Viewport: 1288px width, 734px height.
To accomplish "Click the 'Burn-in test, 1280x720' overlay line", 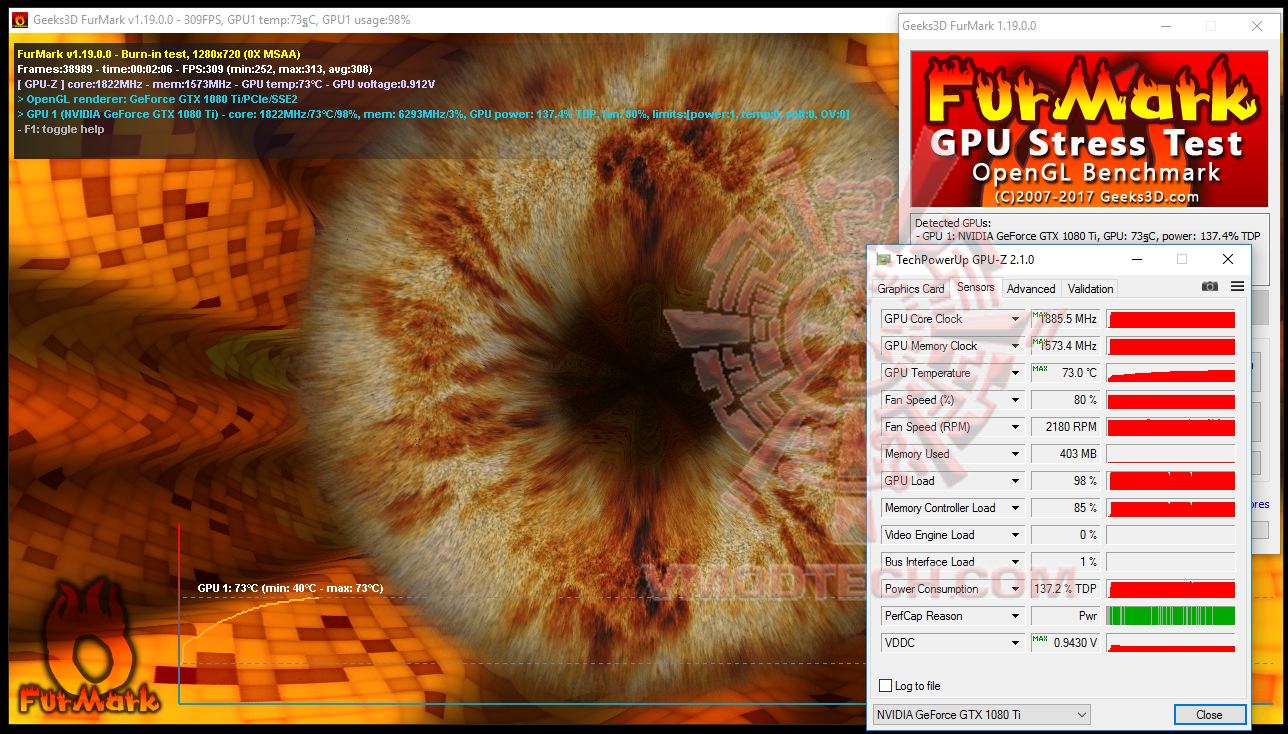I will pyautogui.click(x=159, y=54).
